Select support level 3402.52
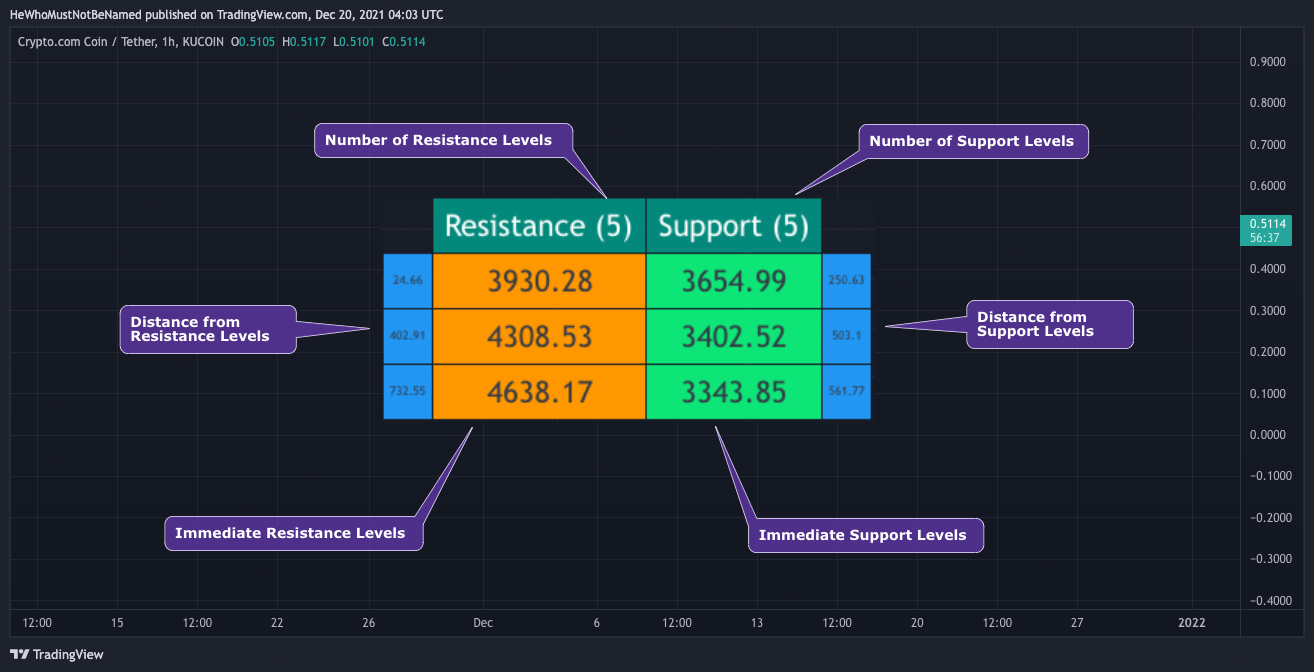 pos(734,336)
